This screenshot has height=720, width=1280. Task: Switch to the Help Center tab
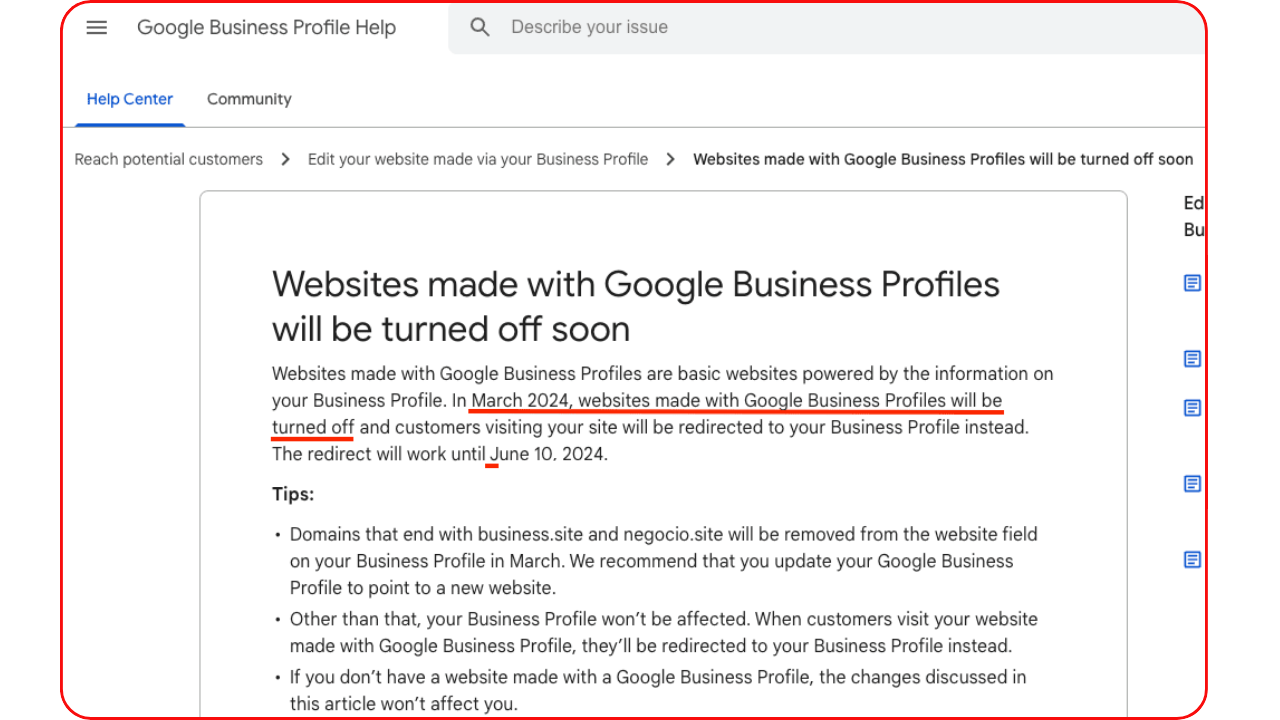130,99
